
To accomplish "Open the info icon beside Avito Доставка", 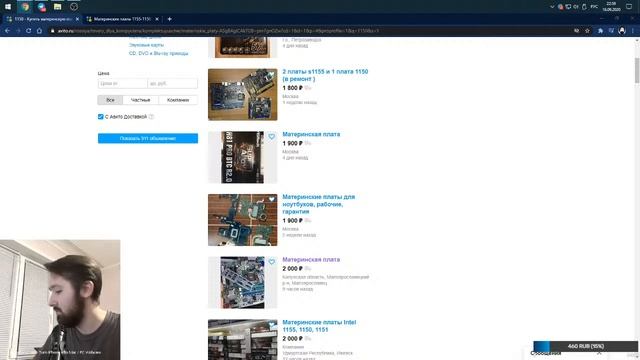I will pyautogui.click(x=151, y=117).
